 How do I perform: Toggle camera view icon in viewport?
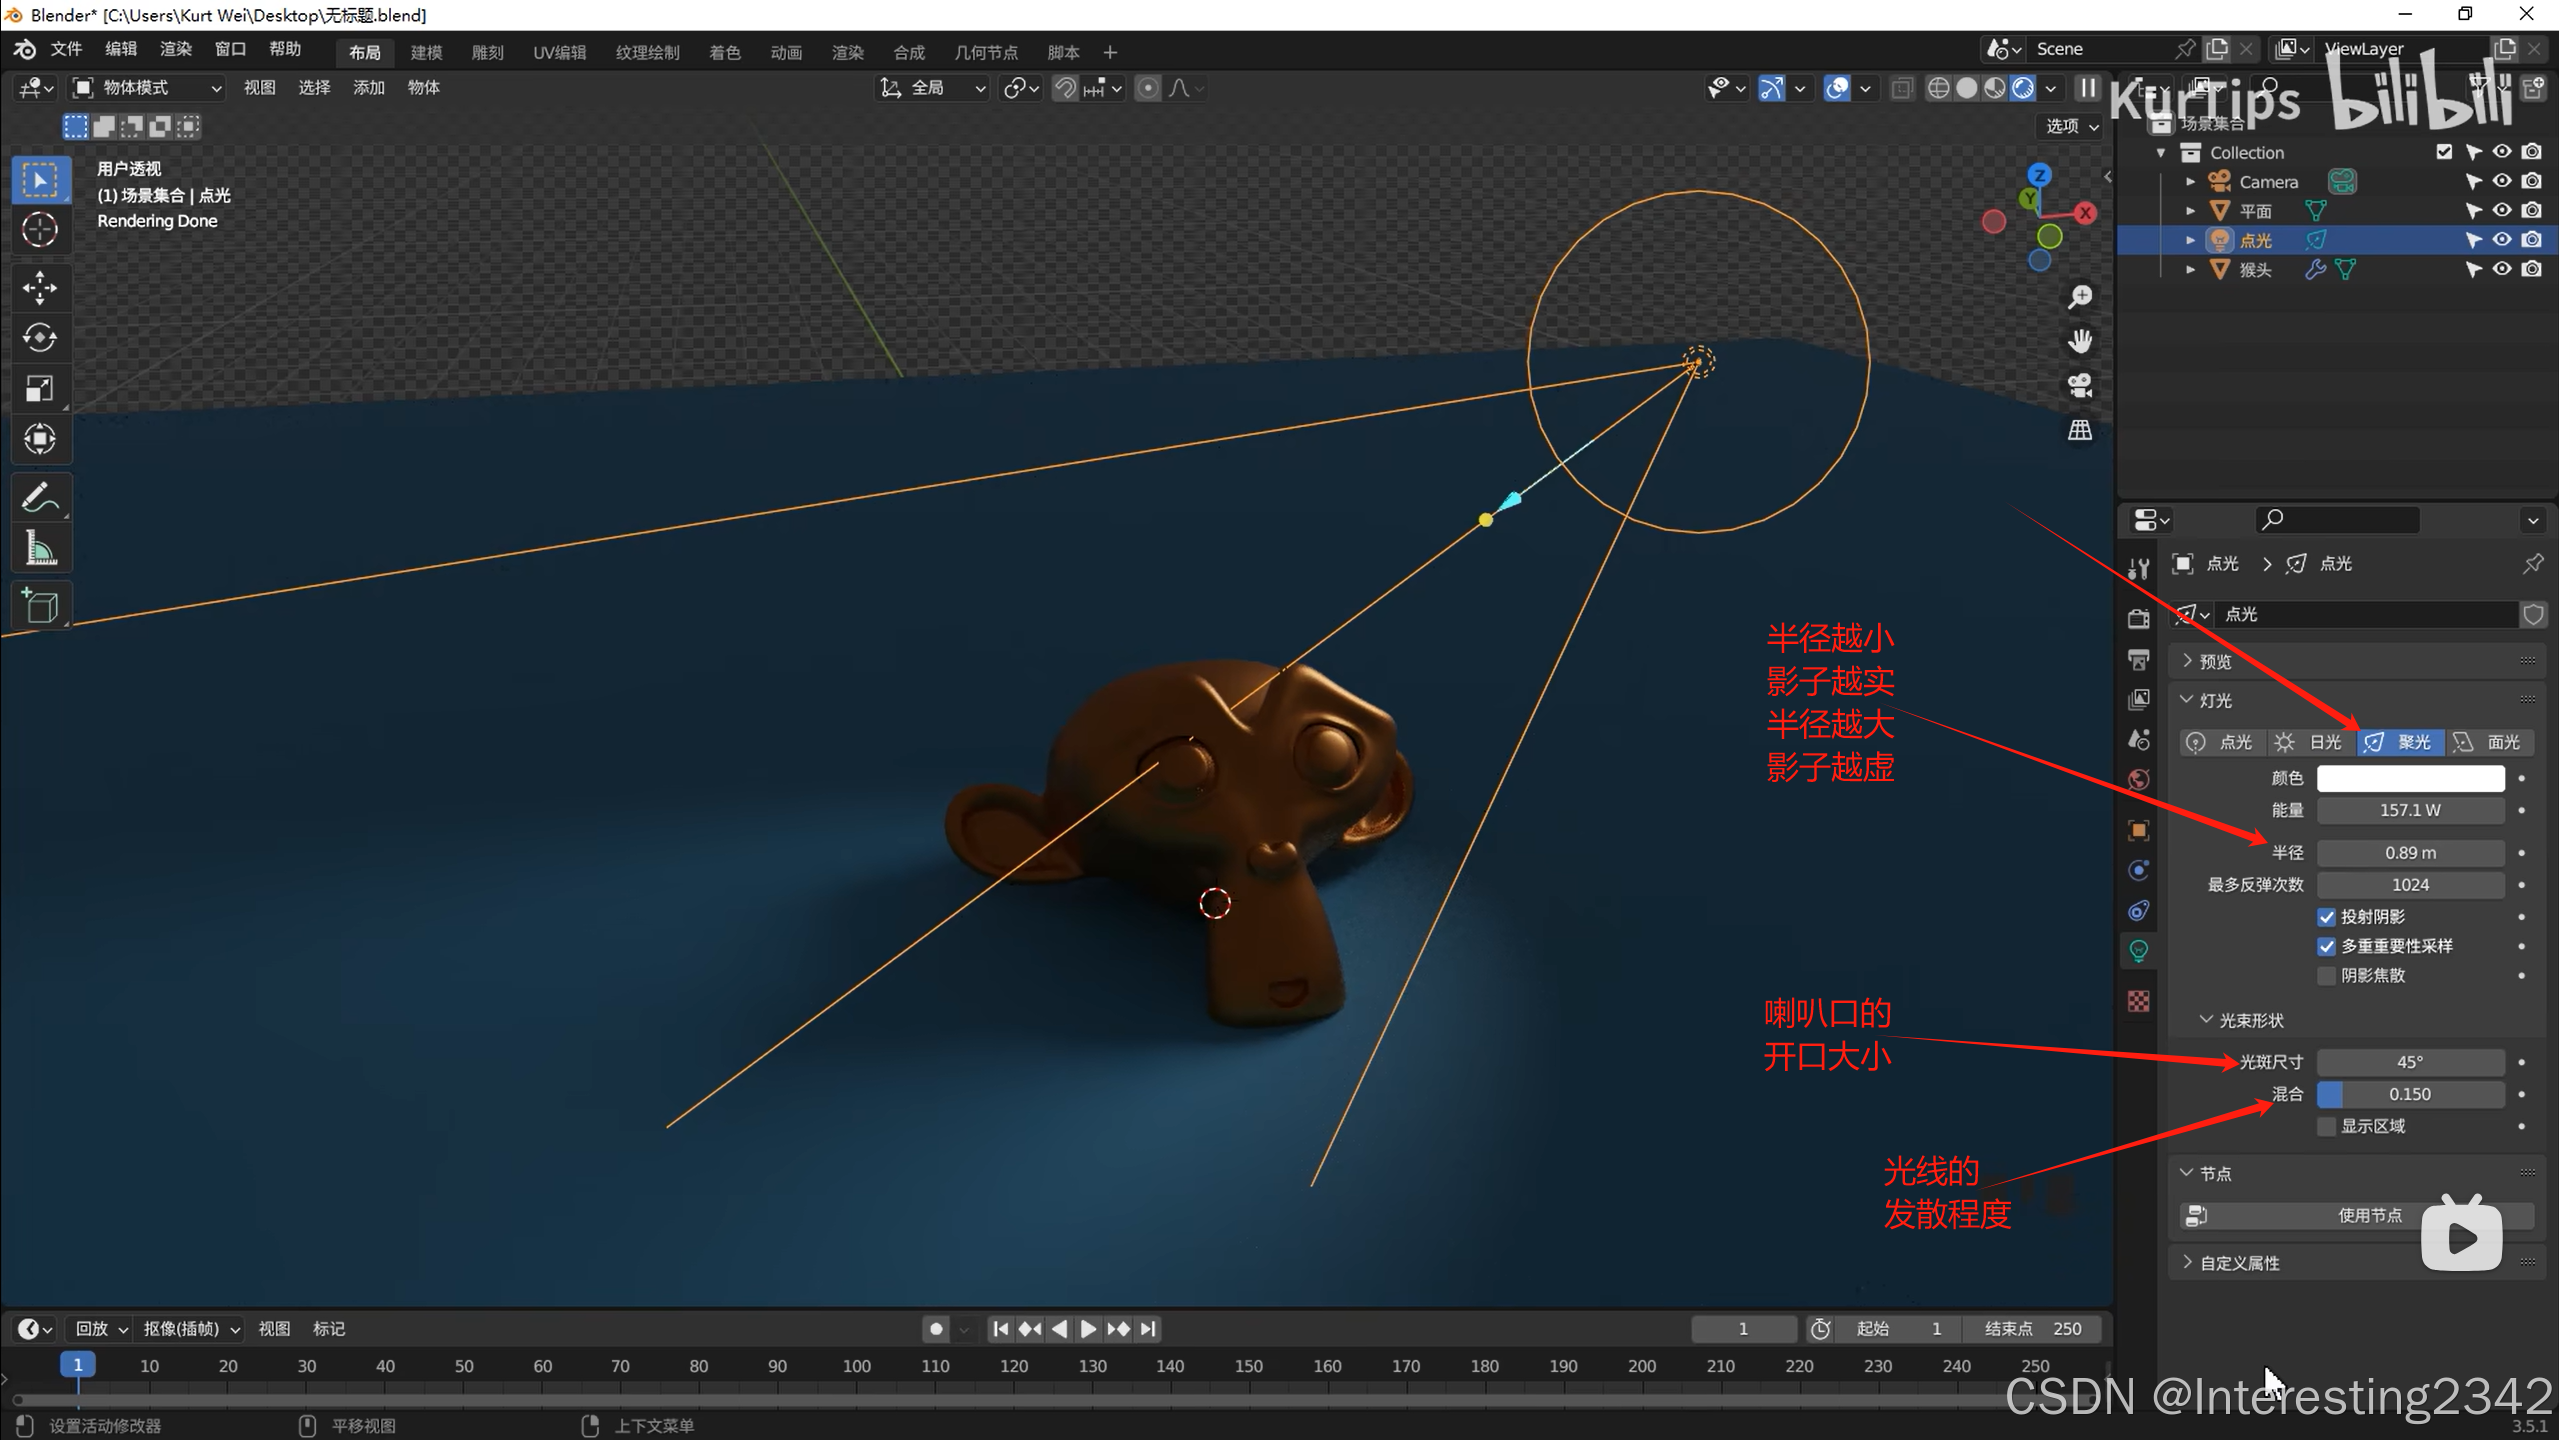pyautogui.click(x=2080, y=386)
